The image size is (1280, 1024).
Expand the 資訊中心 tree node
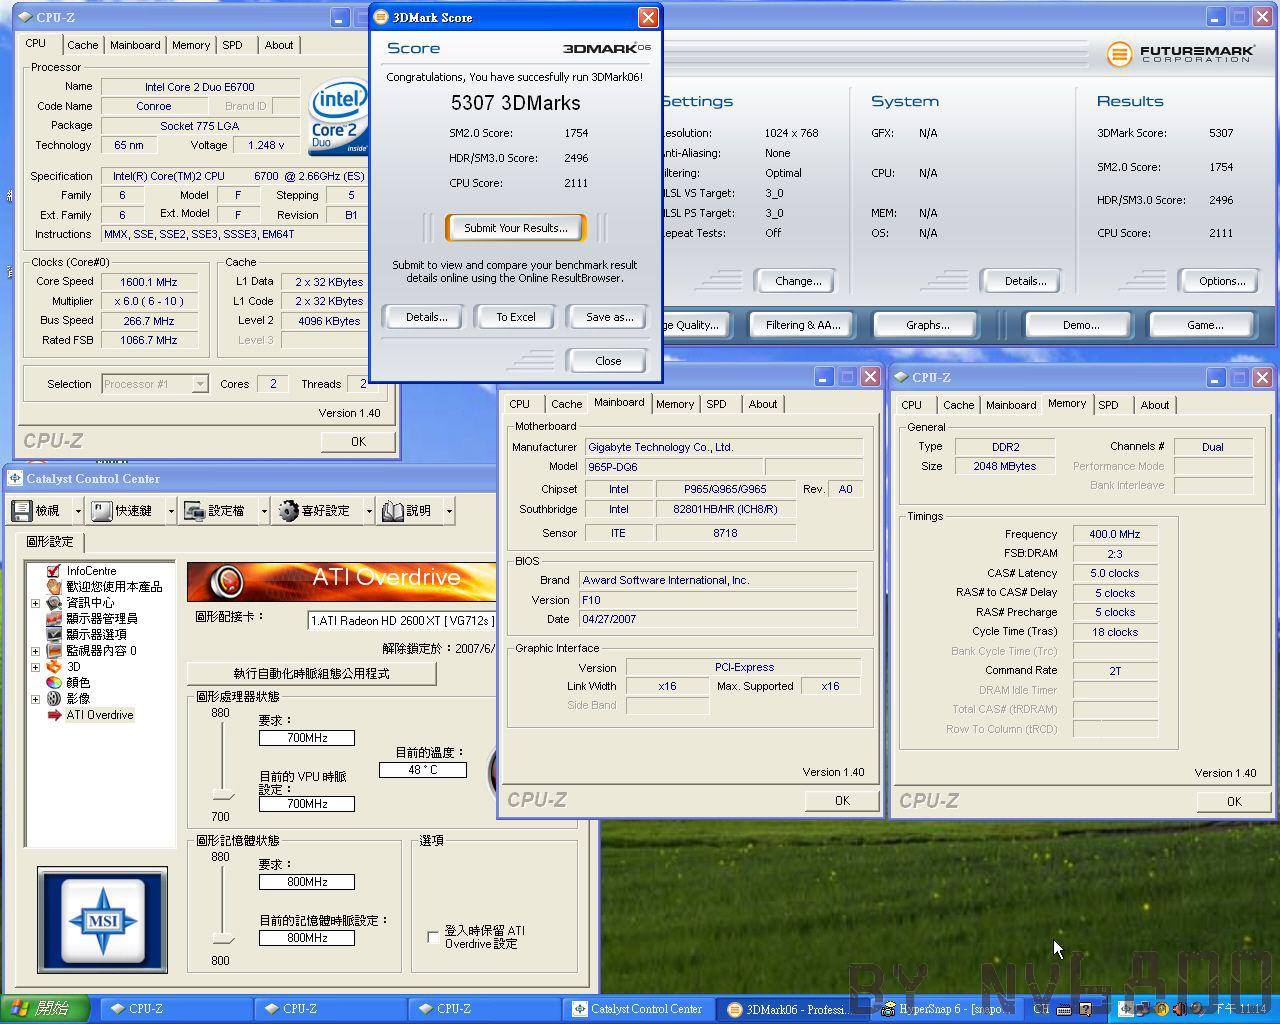(x=36, y=603)
